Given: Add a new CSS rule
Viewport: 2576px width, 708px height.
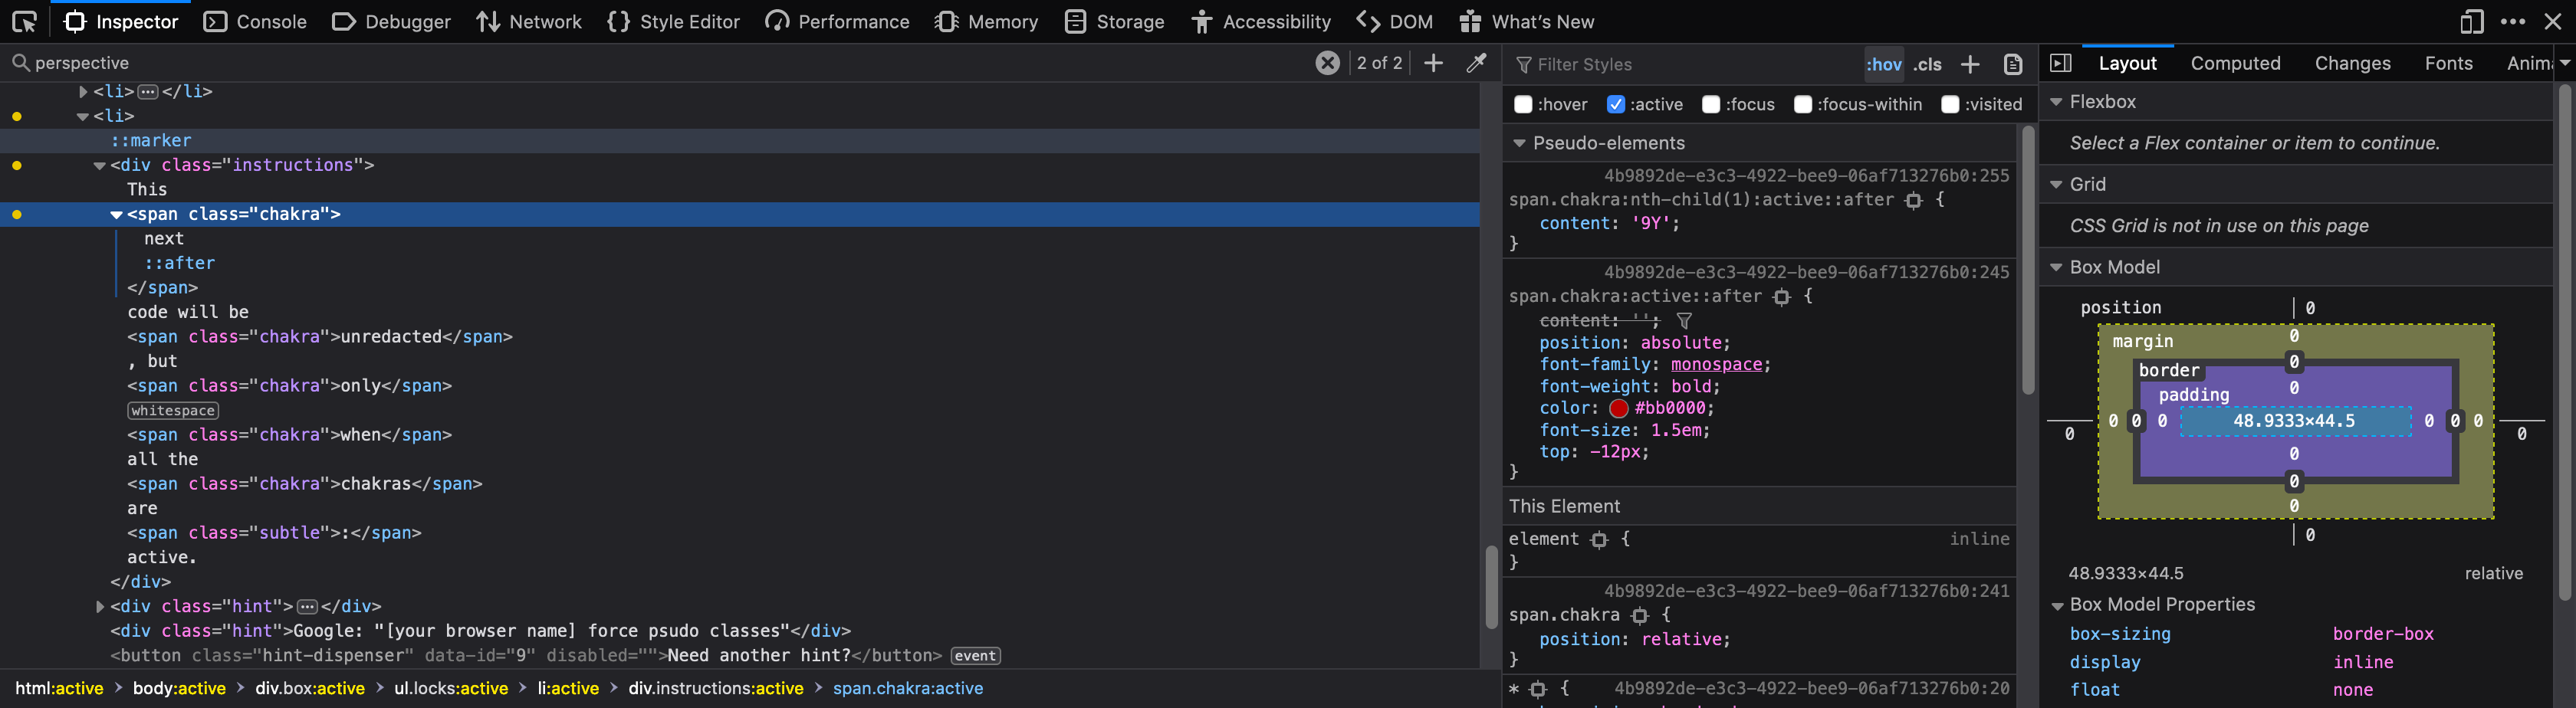Looking at the screenshot, I should 1970,64.
